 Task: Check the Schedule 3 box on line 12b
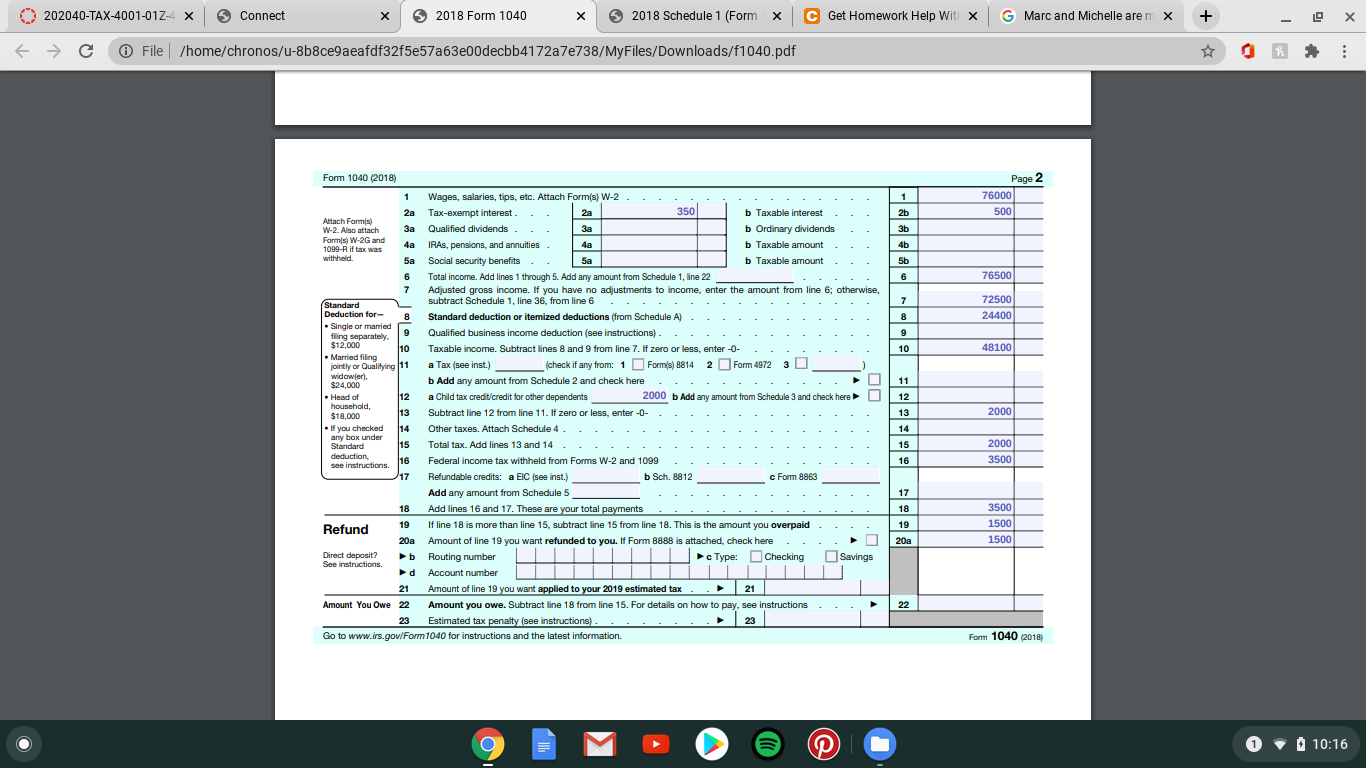click(x=875, y=396)
